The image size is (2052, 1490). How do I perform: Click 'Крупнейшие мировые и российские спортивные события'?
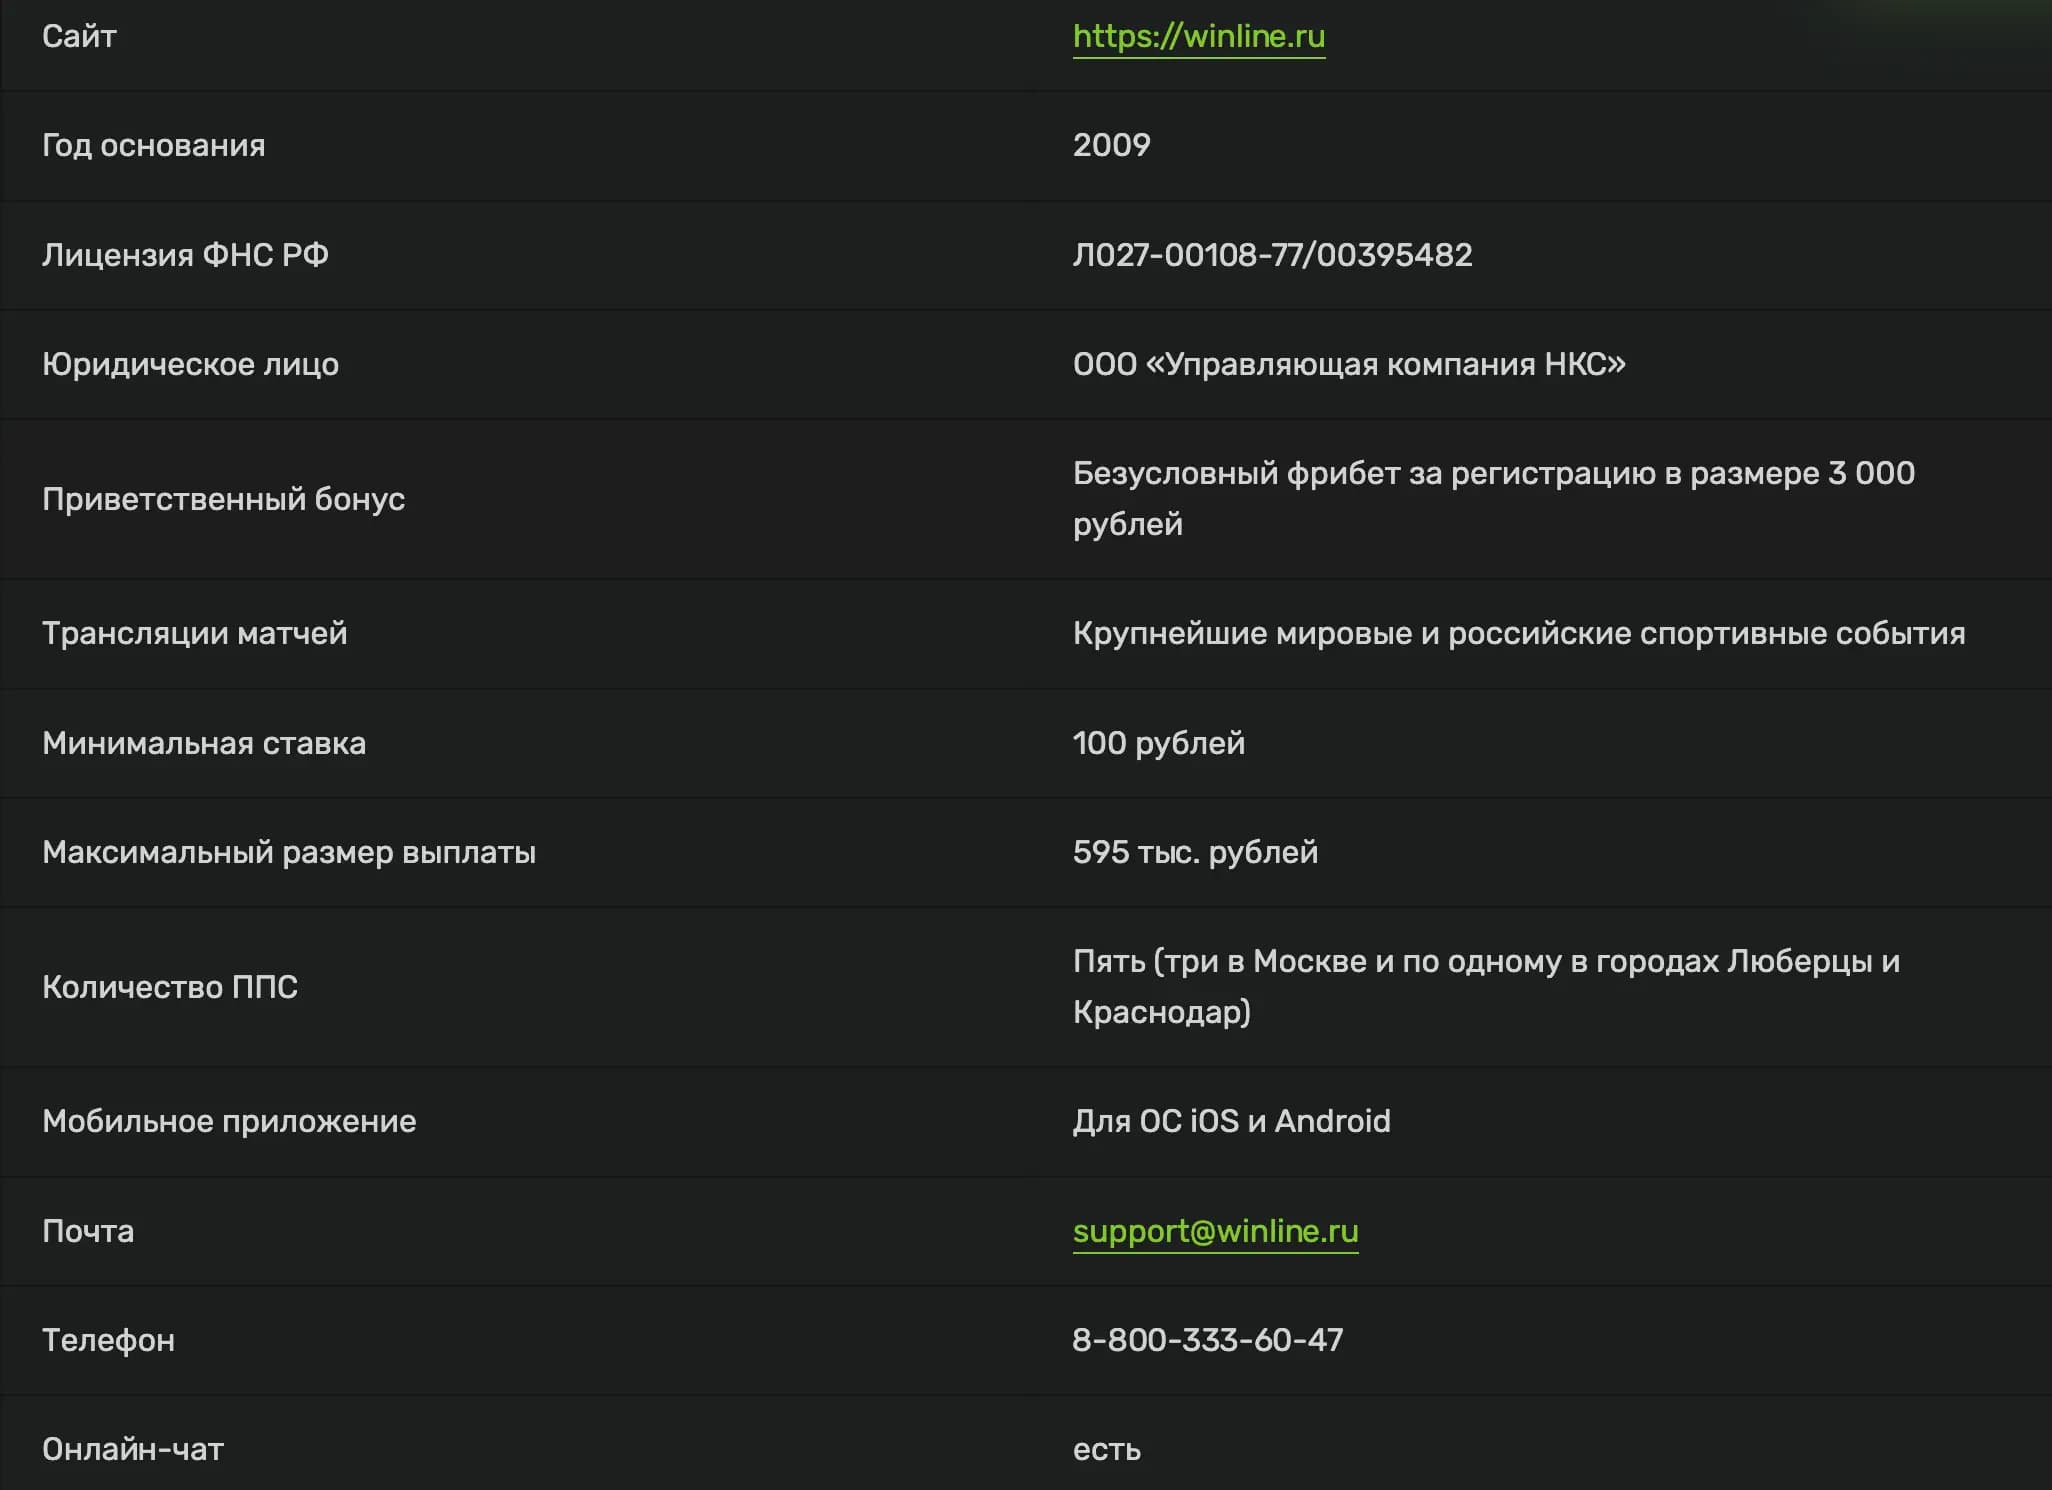1519,634
